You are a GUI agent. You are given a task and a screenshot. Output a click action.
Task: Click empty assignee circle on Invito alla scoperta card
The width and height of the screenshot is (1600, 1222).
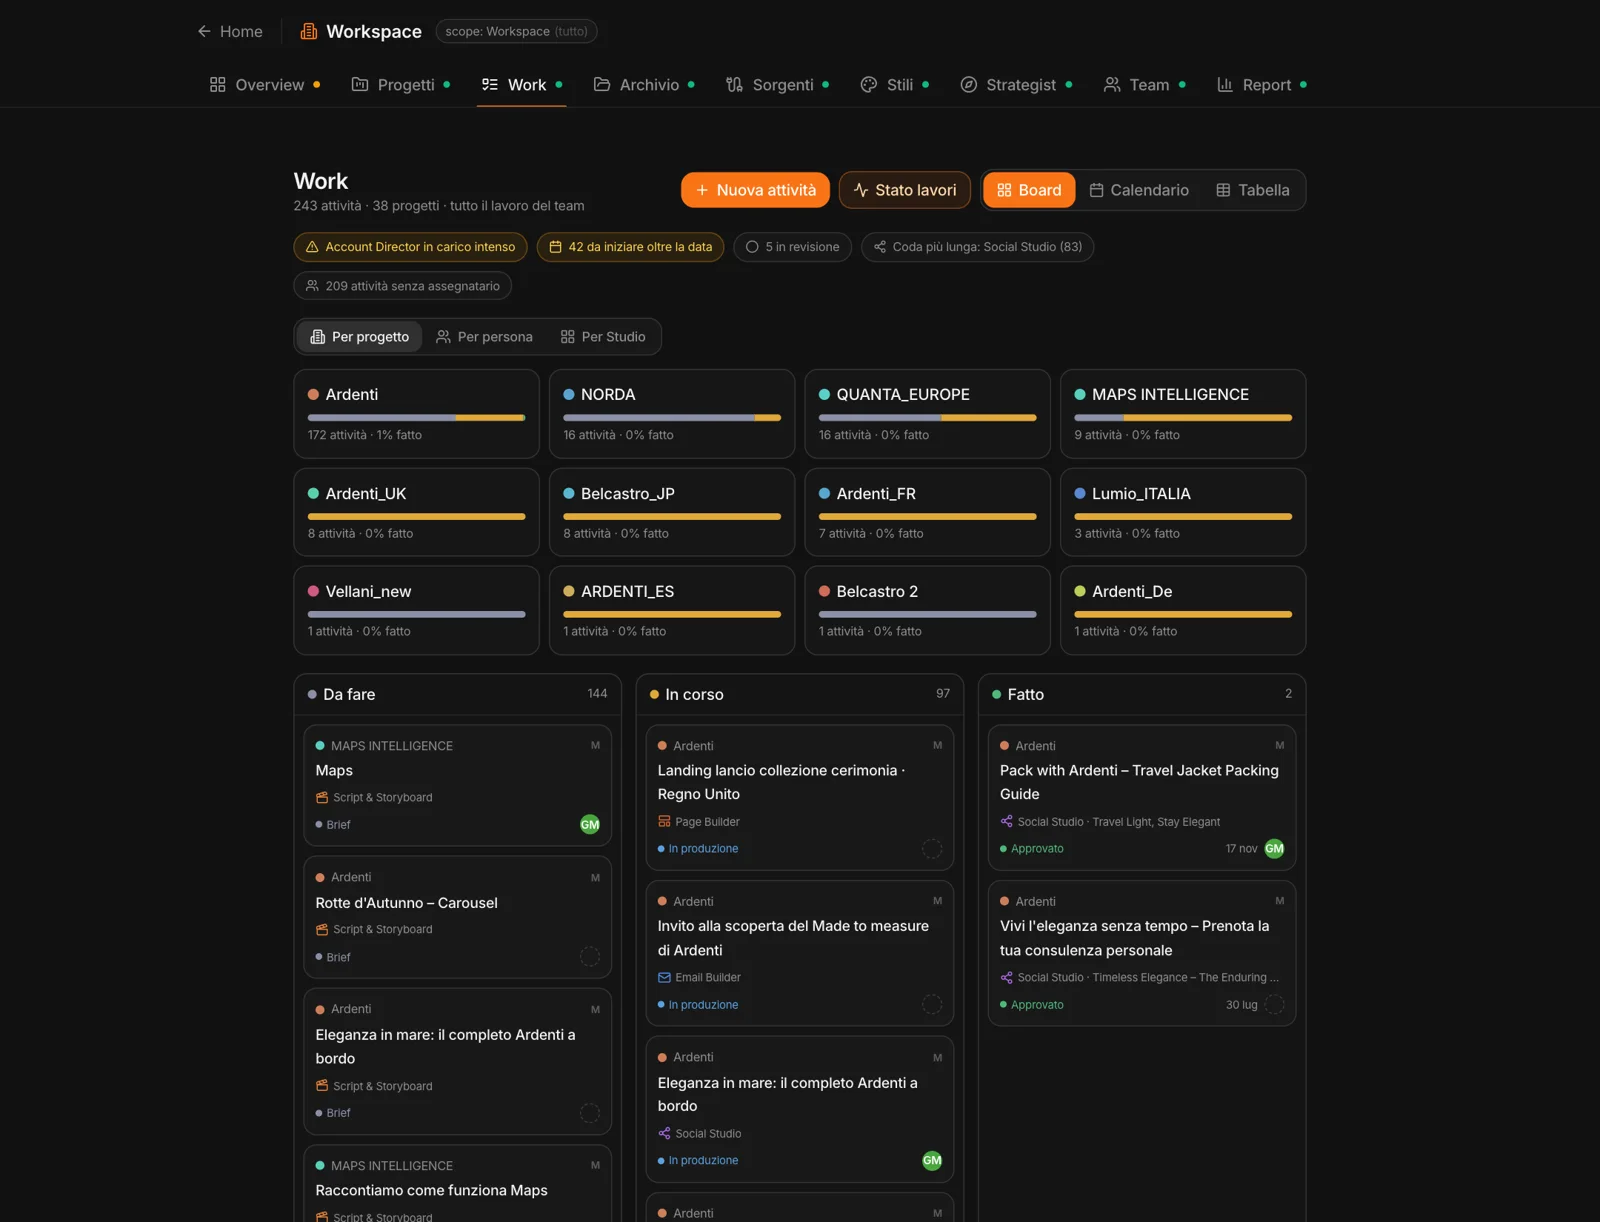pos(932,1004)
